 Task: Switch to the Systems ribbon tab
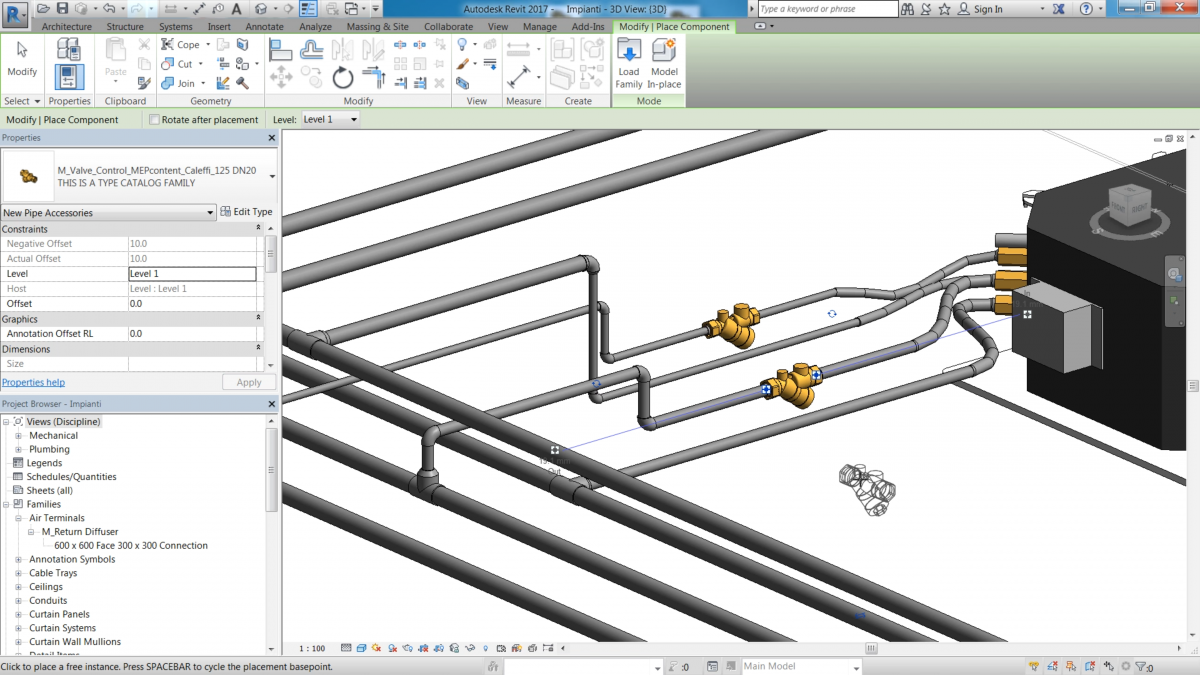176,27
